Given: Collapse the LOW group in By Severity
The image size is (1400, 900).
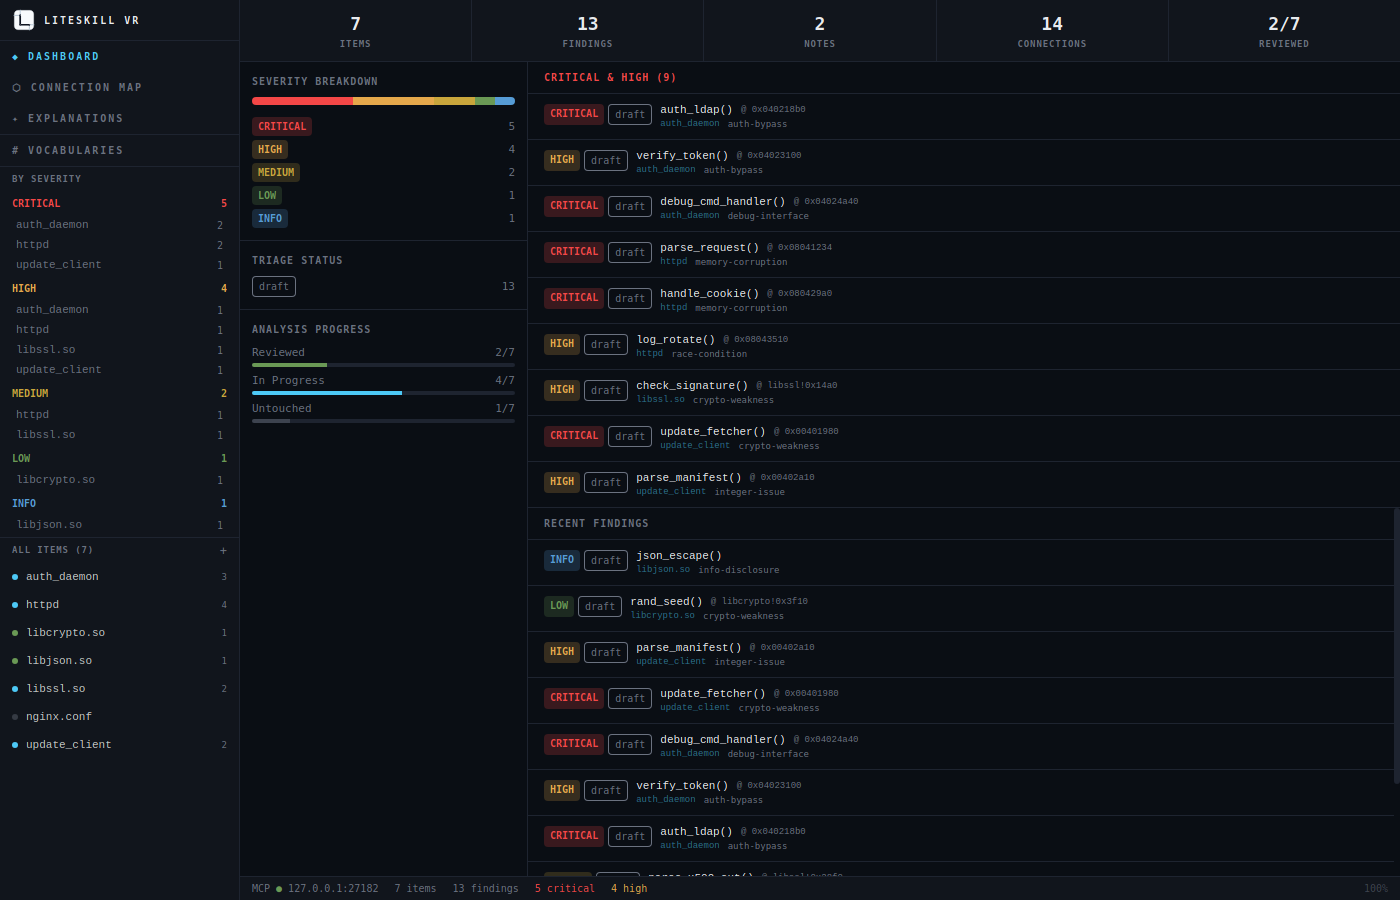Looking at the screenshot, I should (119, 459).
